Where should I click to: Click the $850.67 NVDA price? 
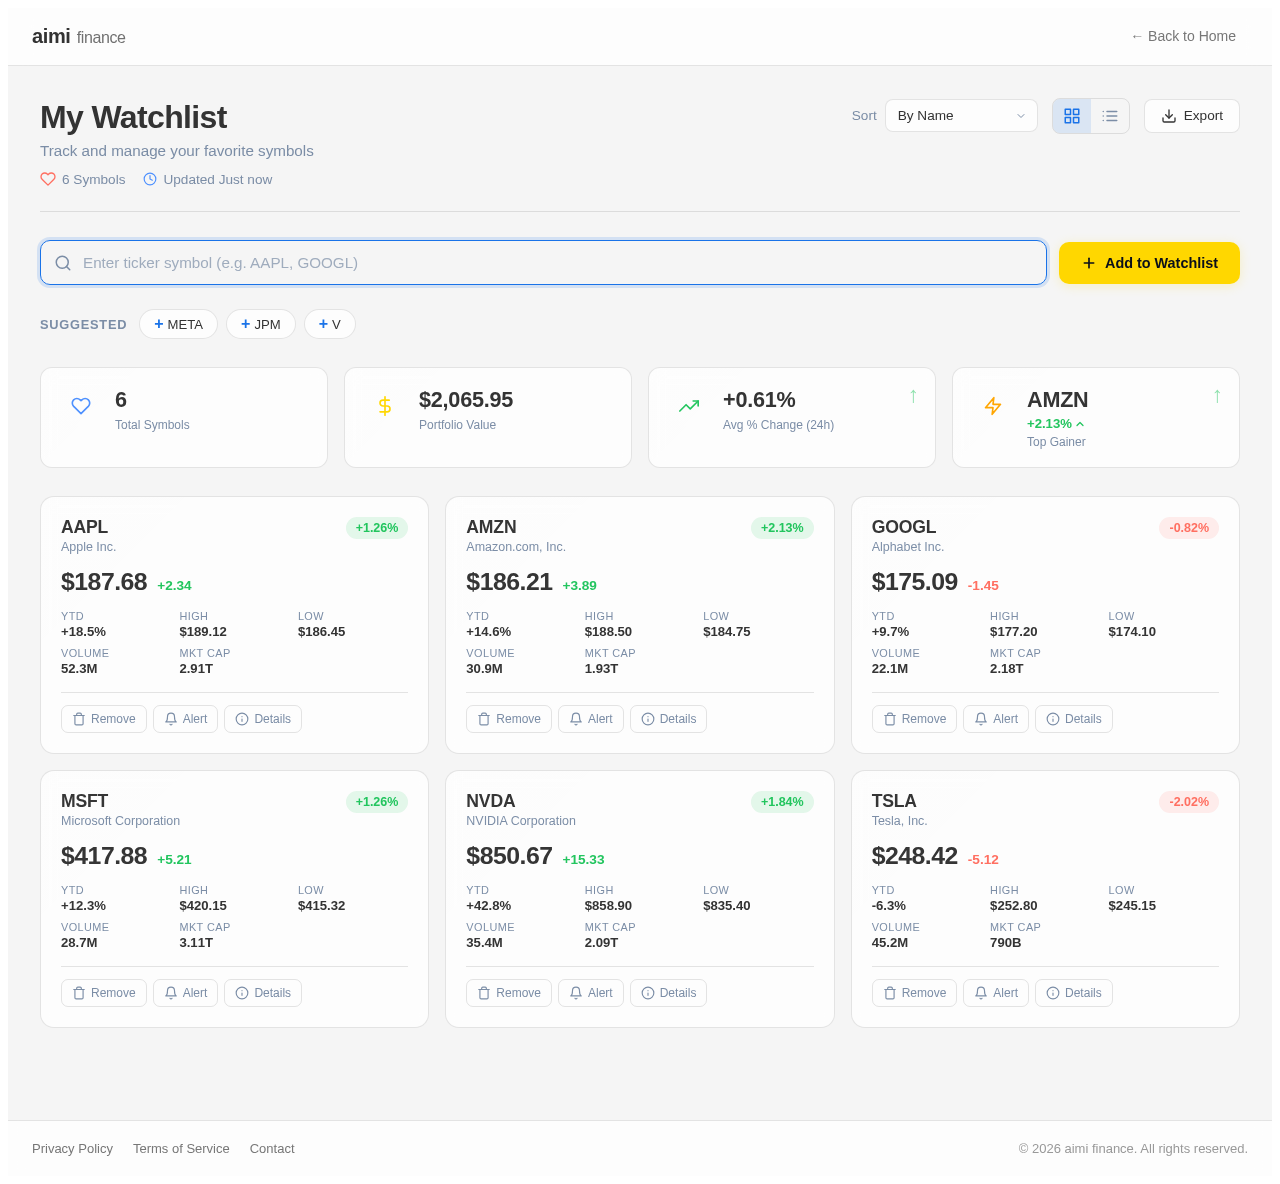pos(509,856)
